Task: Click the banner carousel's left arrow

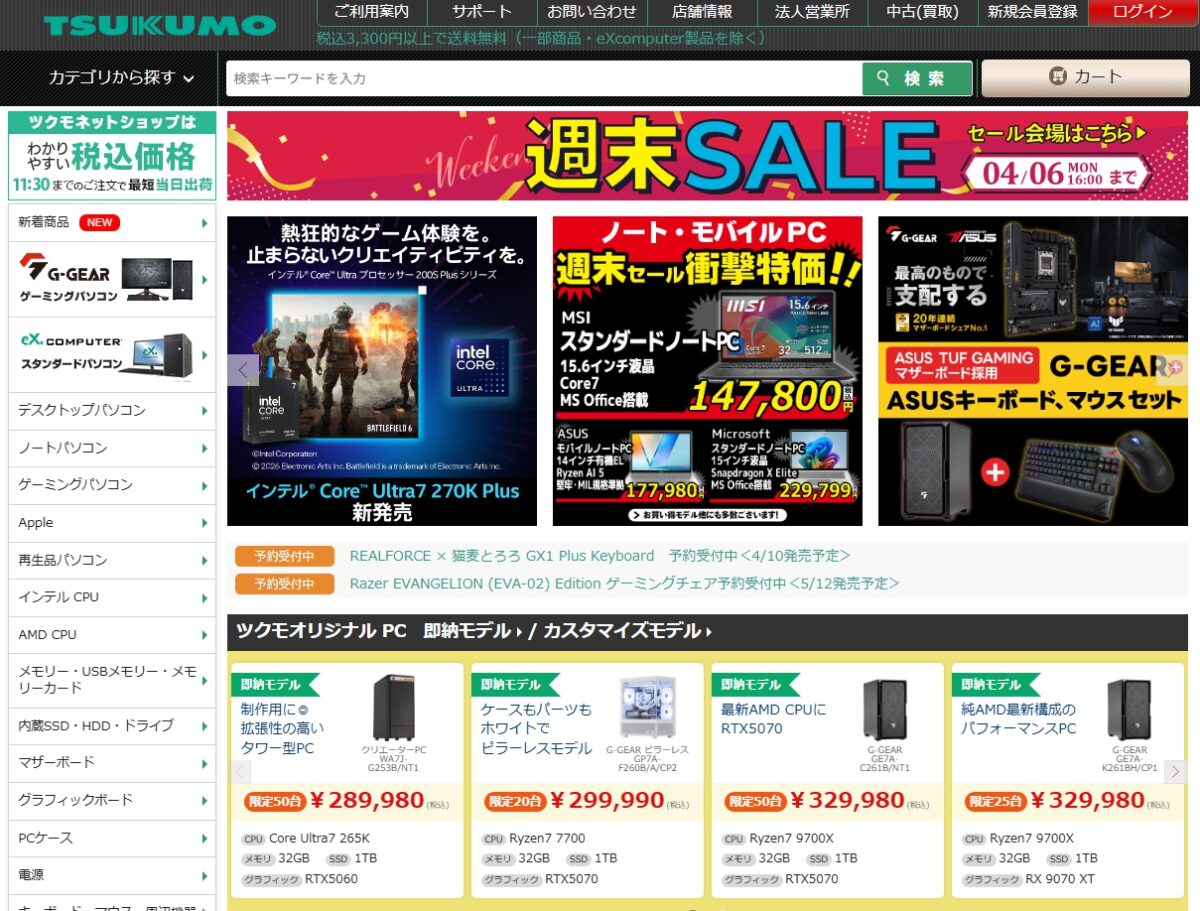Action: point(242,370)
